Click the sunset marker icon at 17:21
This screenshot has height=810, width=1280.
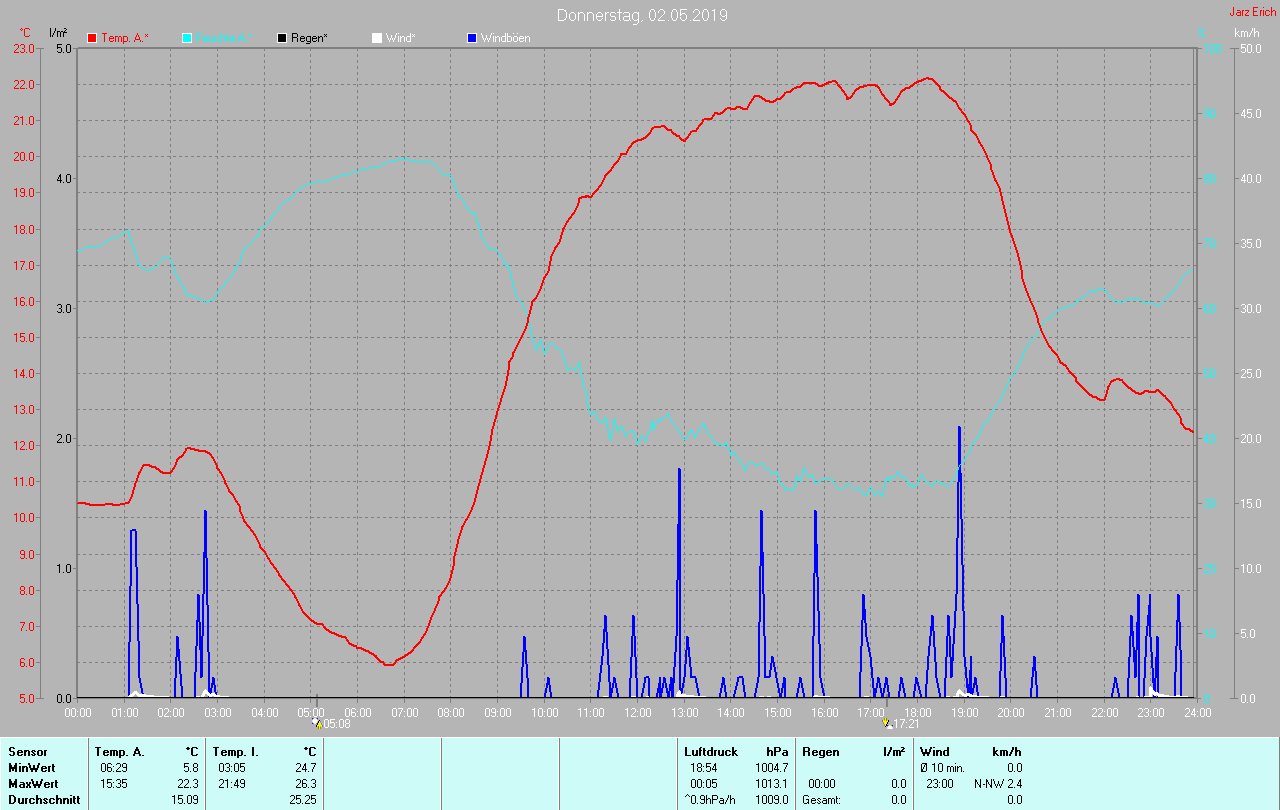coord(887,723)
